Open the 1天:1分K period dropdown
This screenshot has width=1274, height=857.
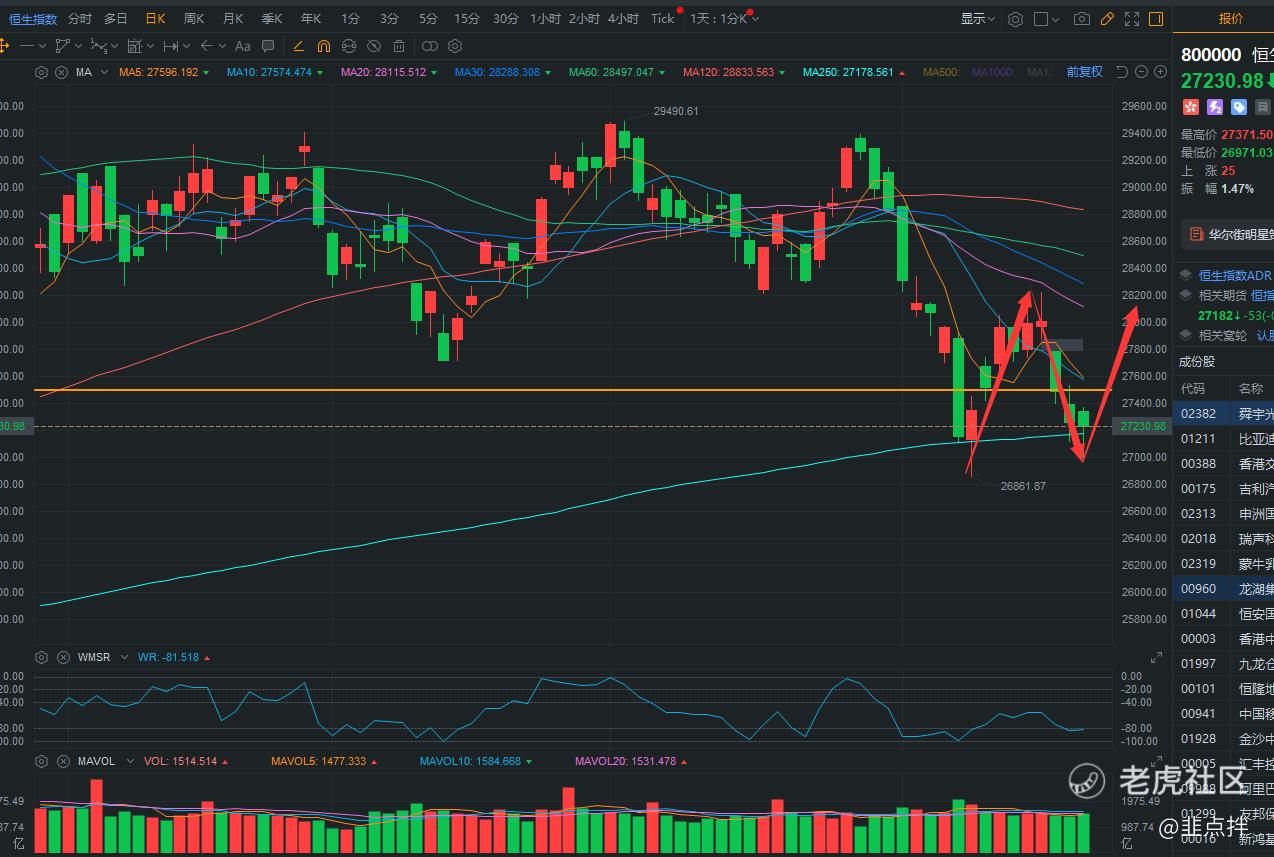point(724,18)
